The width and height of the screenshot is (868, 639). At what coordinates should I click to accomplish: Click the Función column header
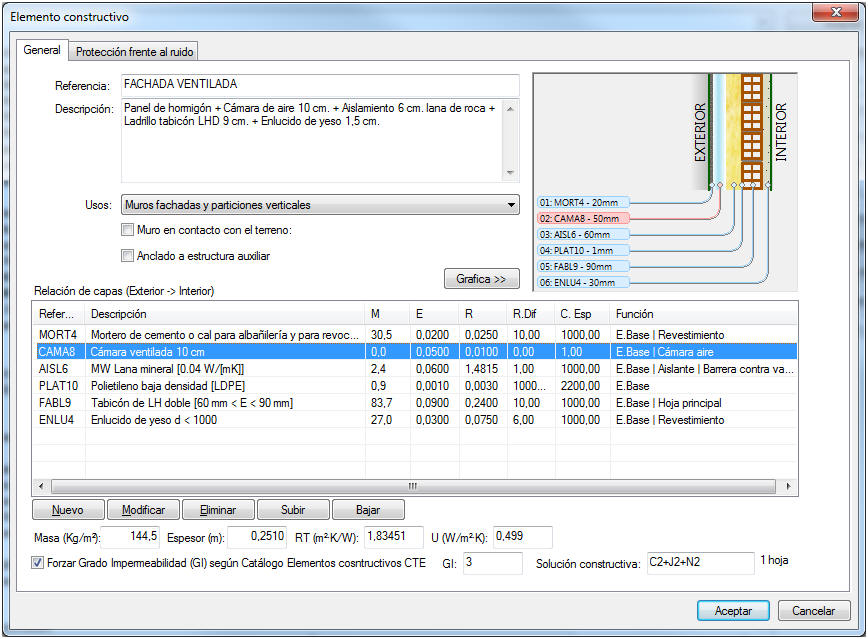tap(700, 314)
